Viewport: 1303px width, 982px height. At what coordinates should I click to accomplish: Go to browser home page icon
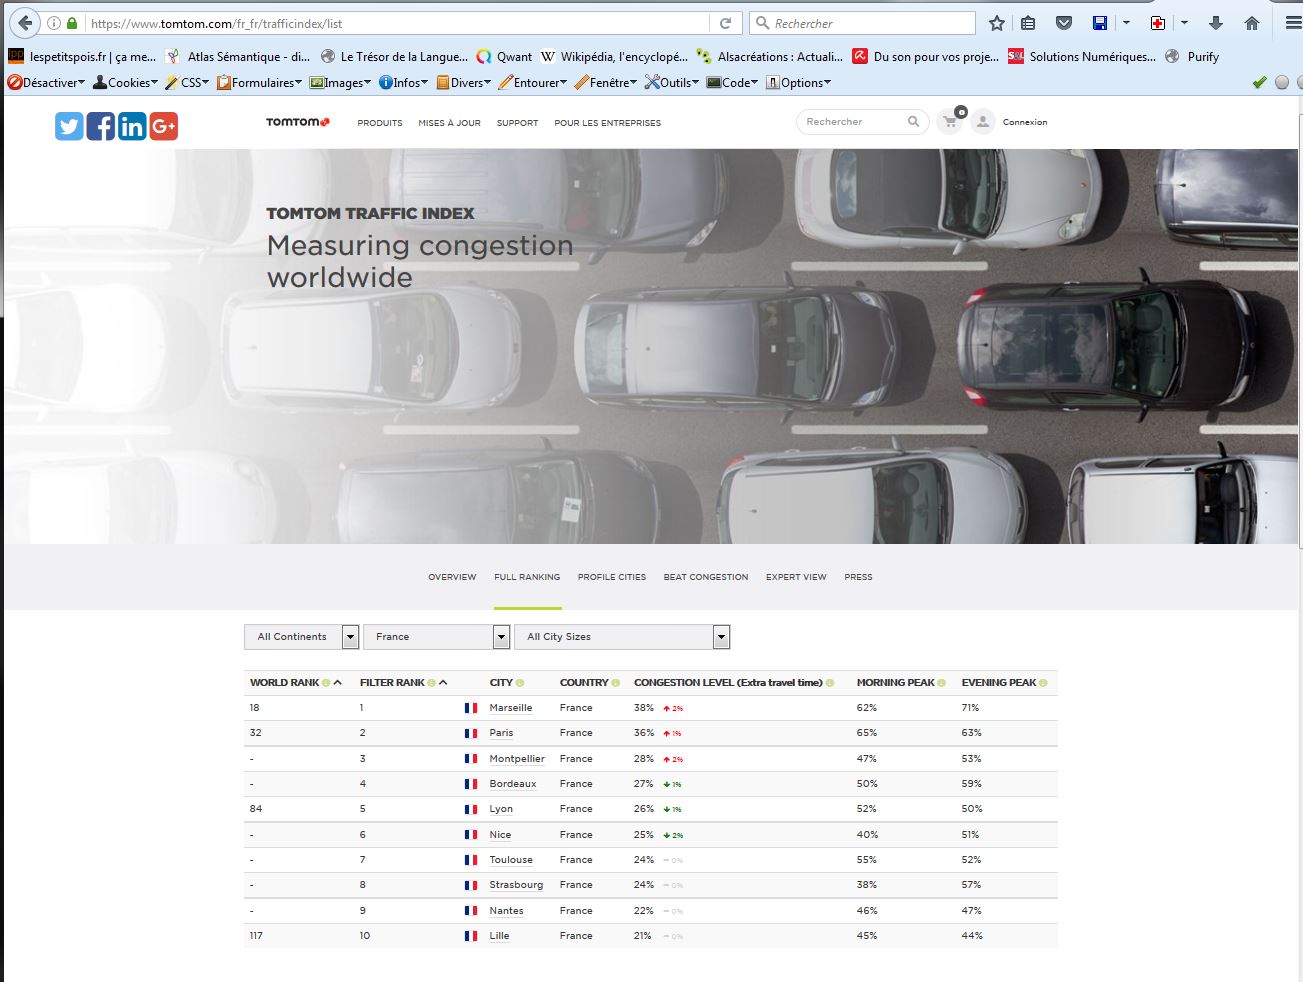point(1251,23)
